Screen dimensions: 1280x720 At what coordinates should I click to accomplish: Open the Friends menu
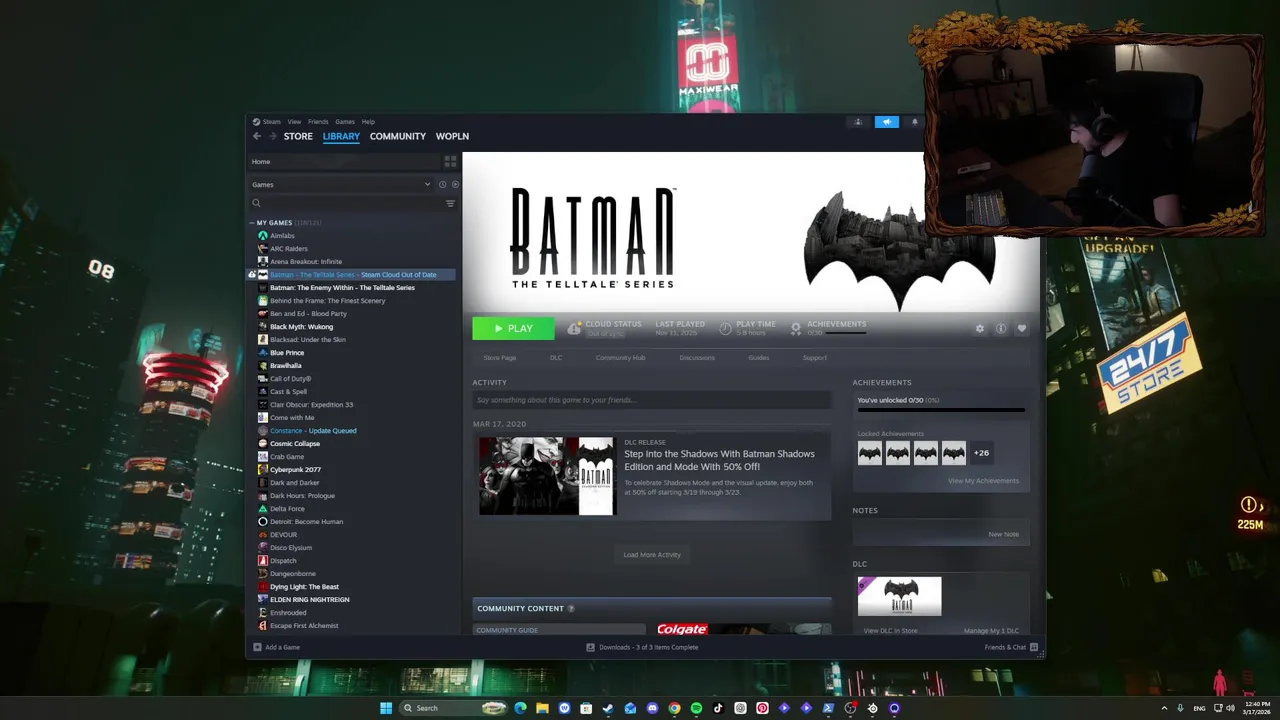click(318, 122)
